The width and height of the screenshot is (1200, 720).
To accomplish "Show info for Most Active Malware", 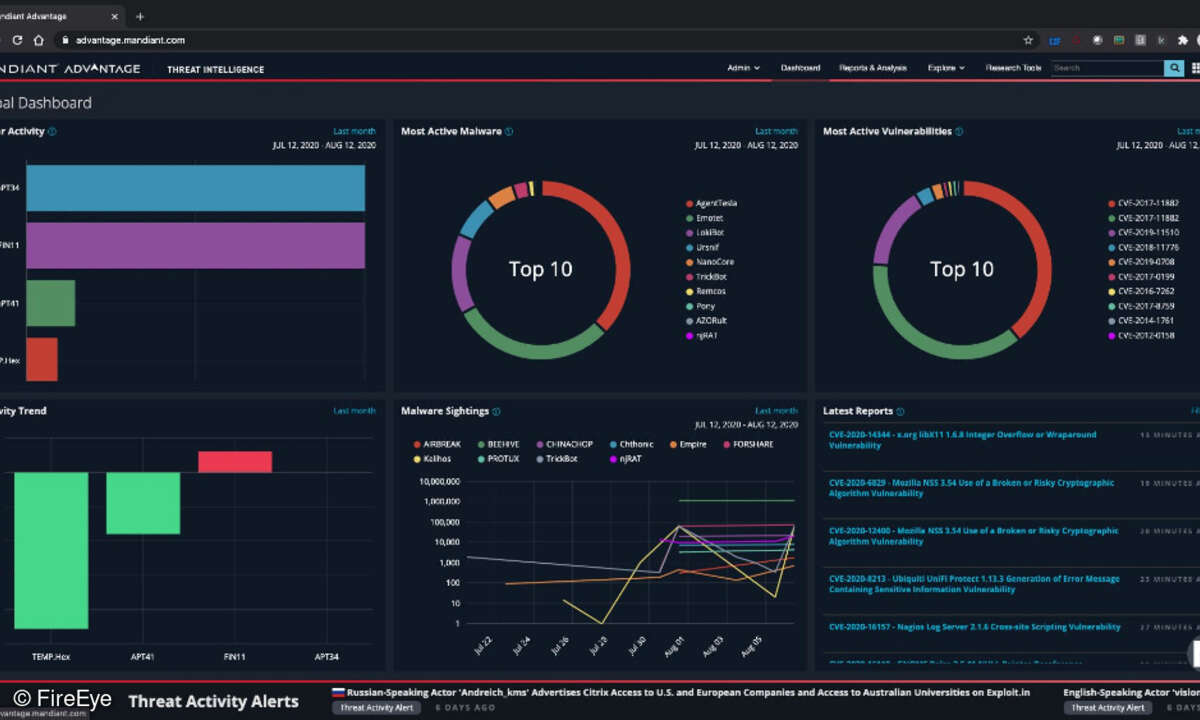I will click(509, 131).
